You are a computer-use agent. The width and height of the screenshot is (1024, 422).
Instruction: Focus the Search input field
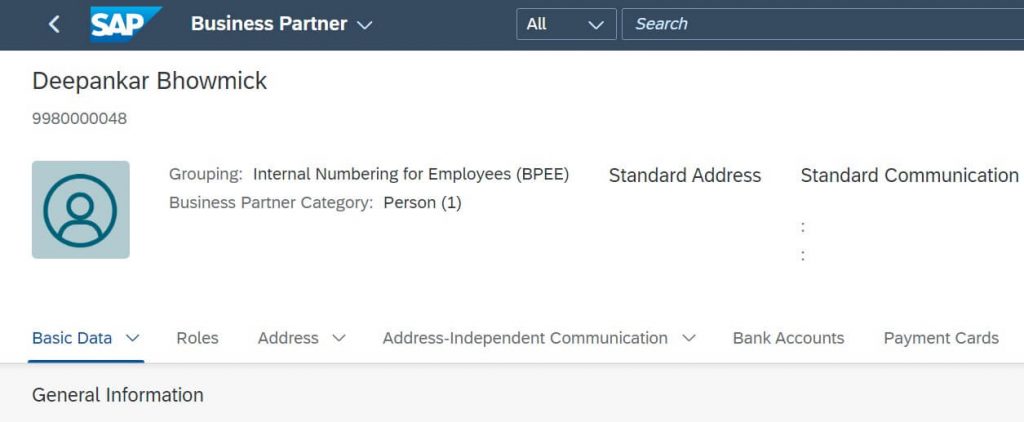(823, 24)
